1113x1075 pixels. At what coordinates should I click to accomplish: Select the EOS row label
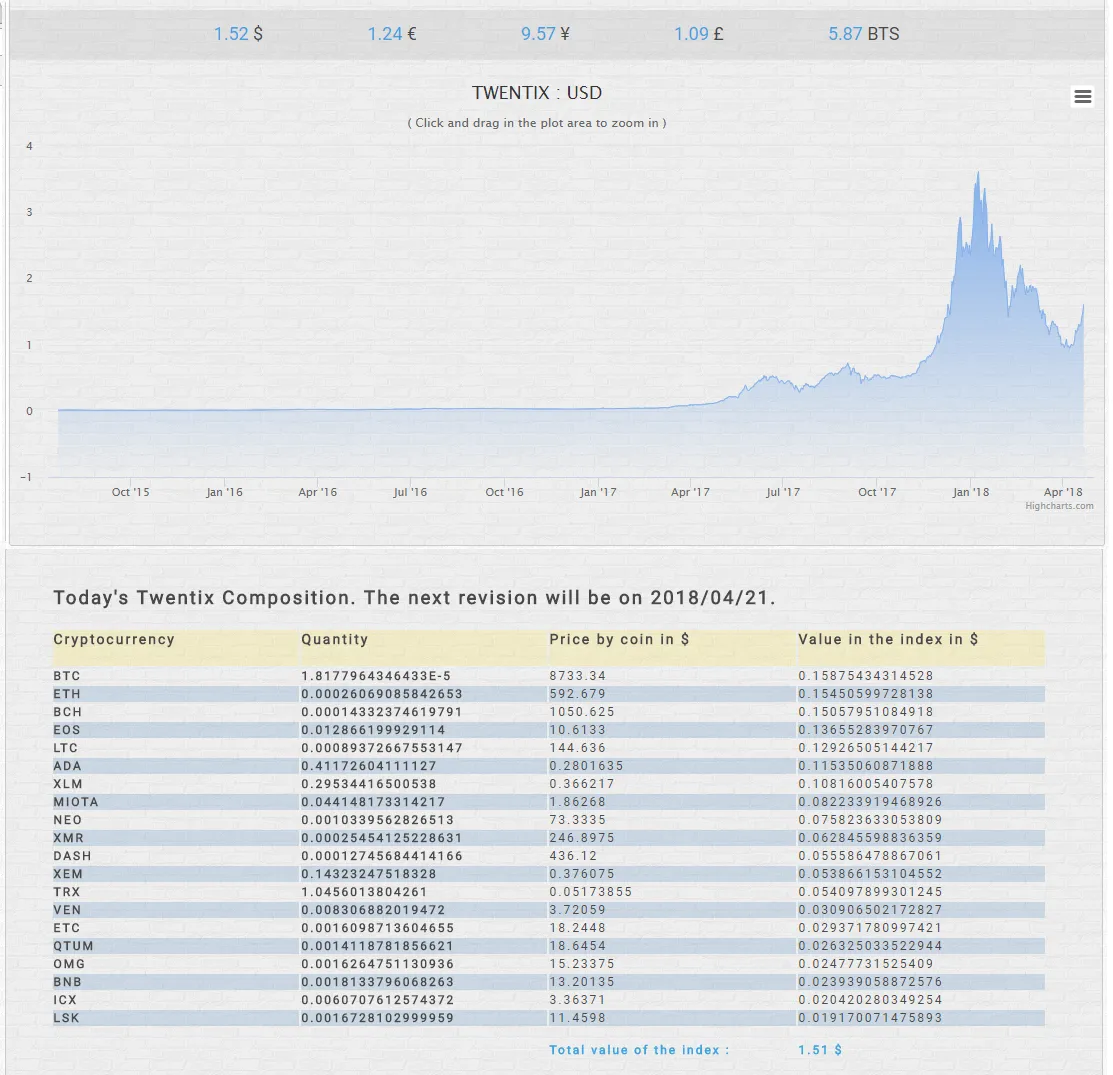tap(67, 729)
